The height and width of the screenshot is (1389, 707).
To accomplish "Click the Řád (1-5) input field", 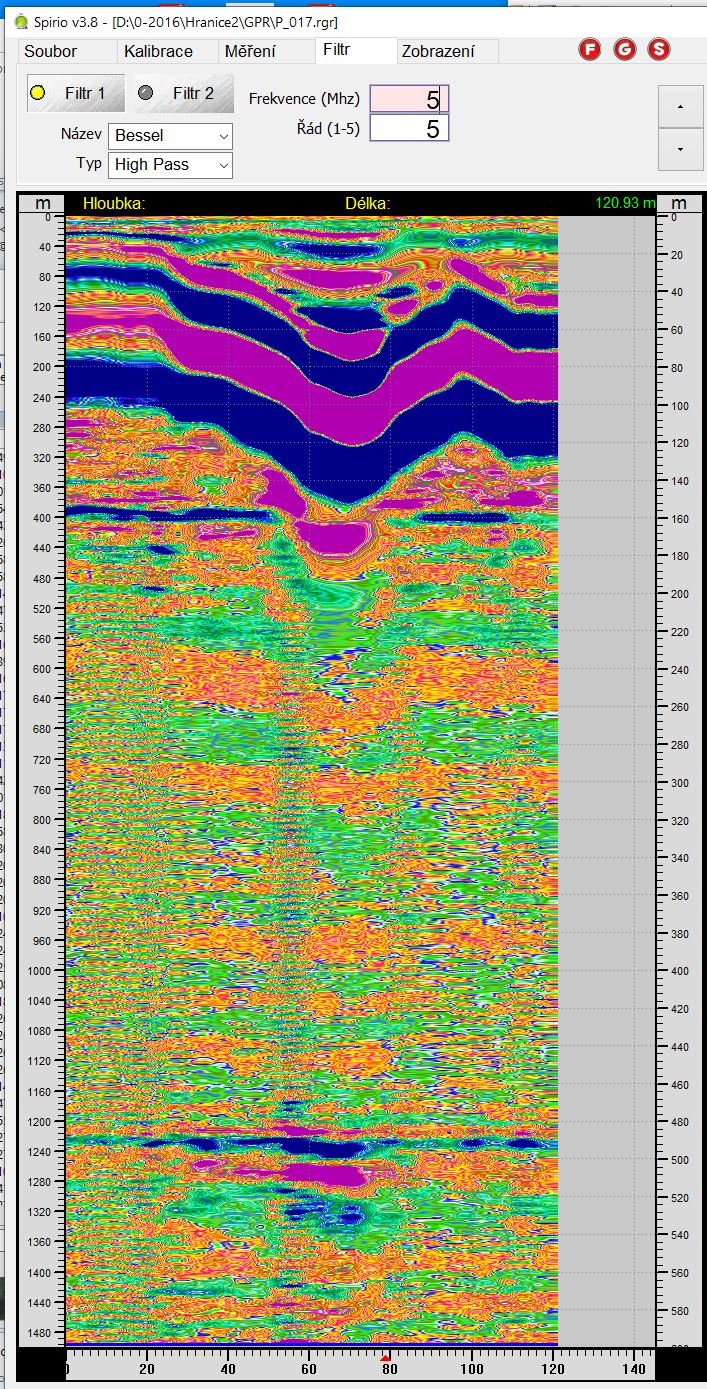I will click(409, 128).
